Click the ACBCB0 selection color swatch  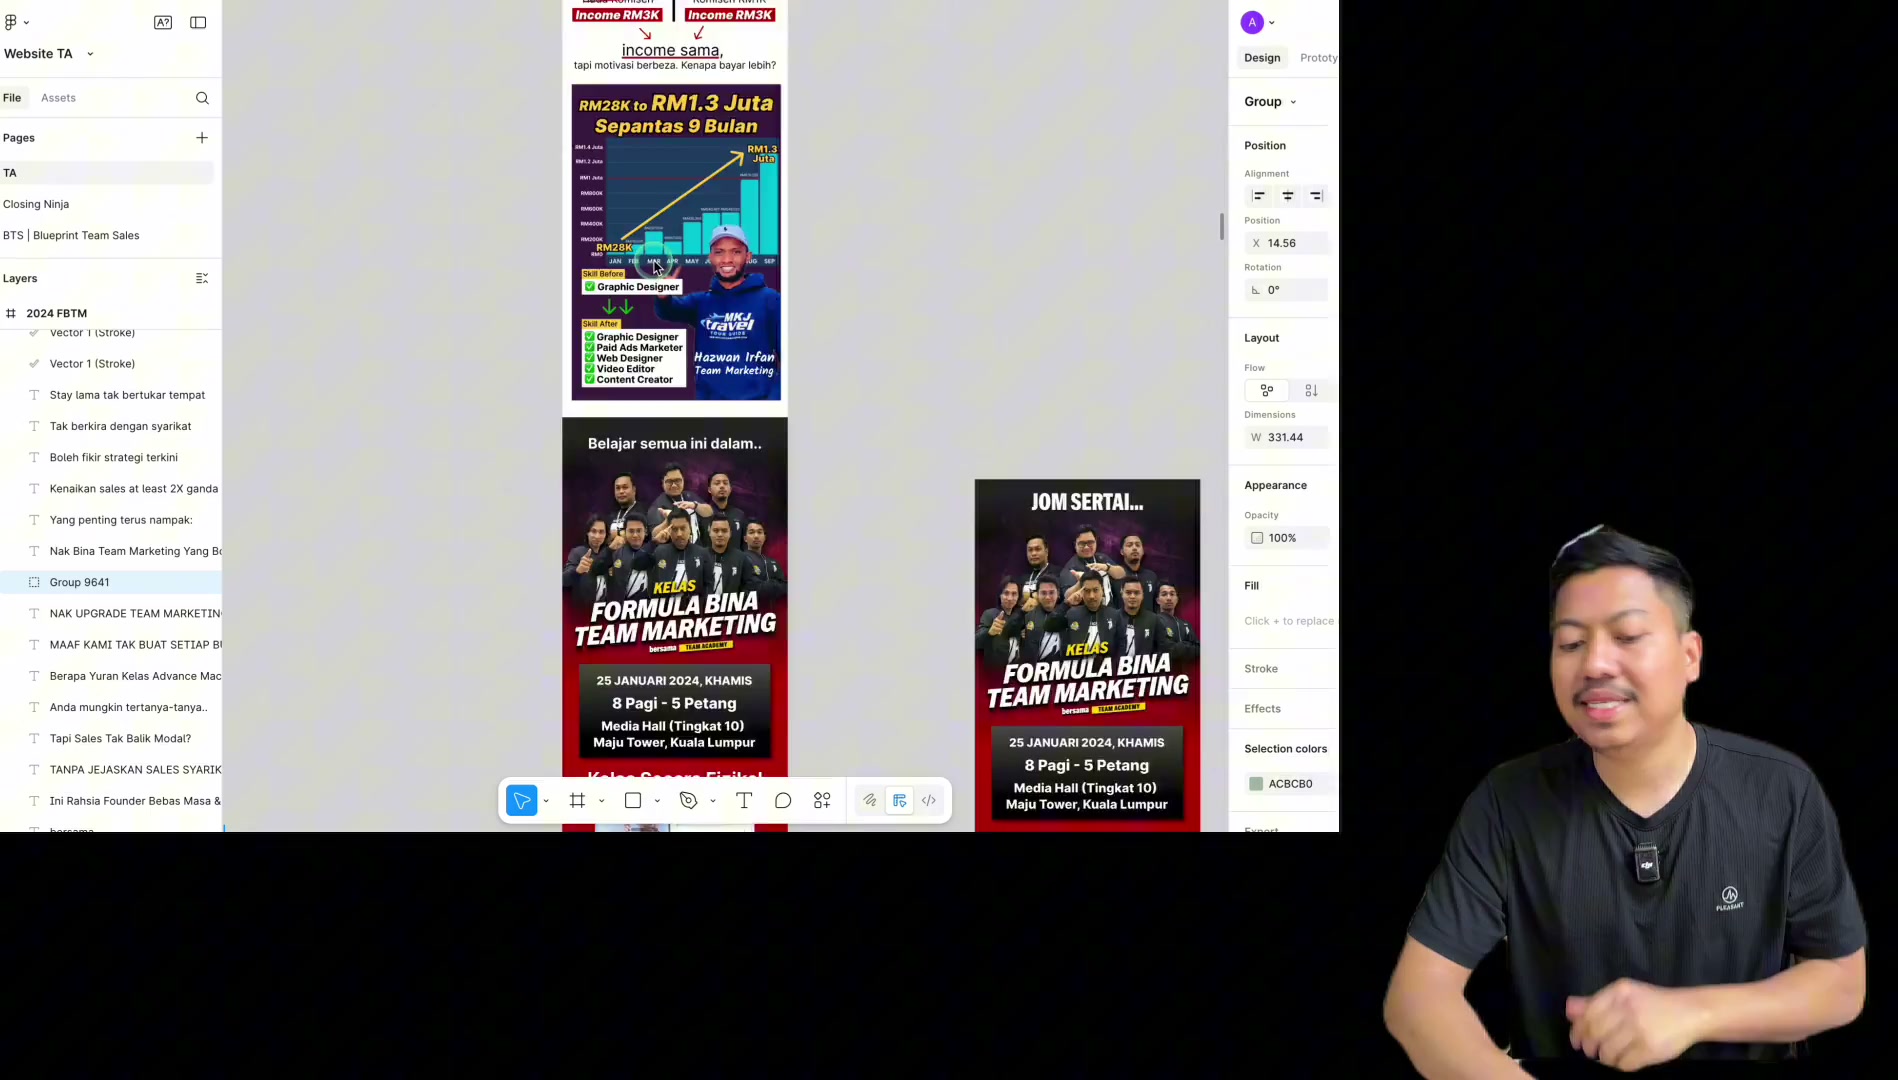[1256, 784]
